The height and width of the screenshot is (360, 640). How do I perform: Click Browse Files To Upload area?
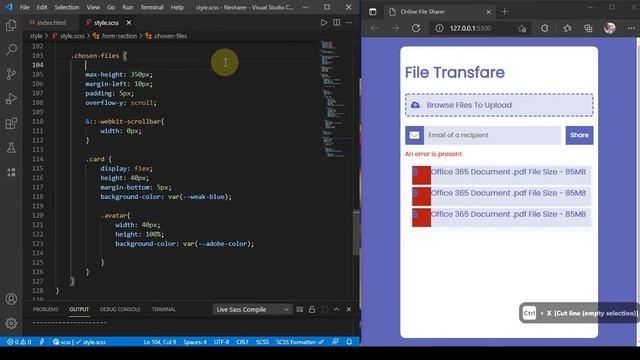(x=499, y=105)
